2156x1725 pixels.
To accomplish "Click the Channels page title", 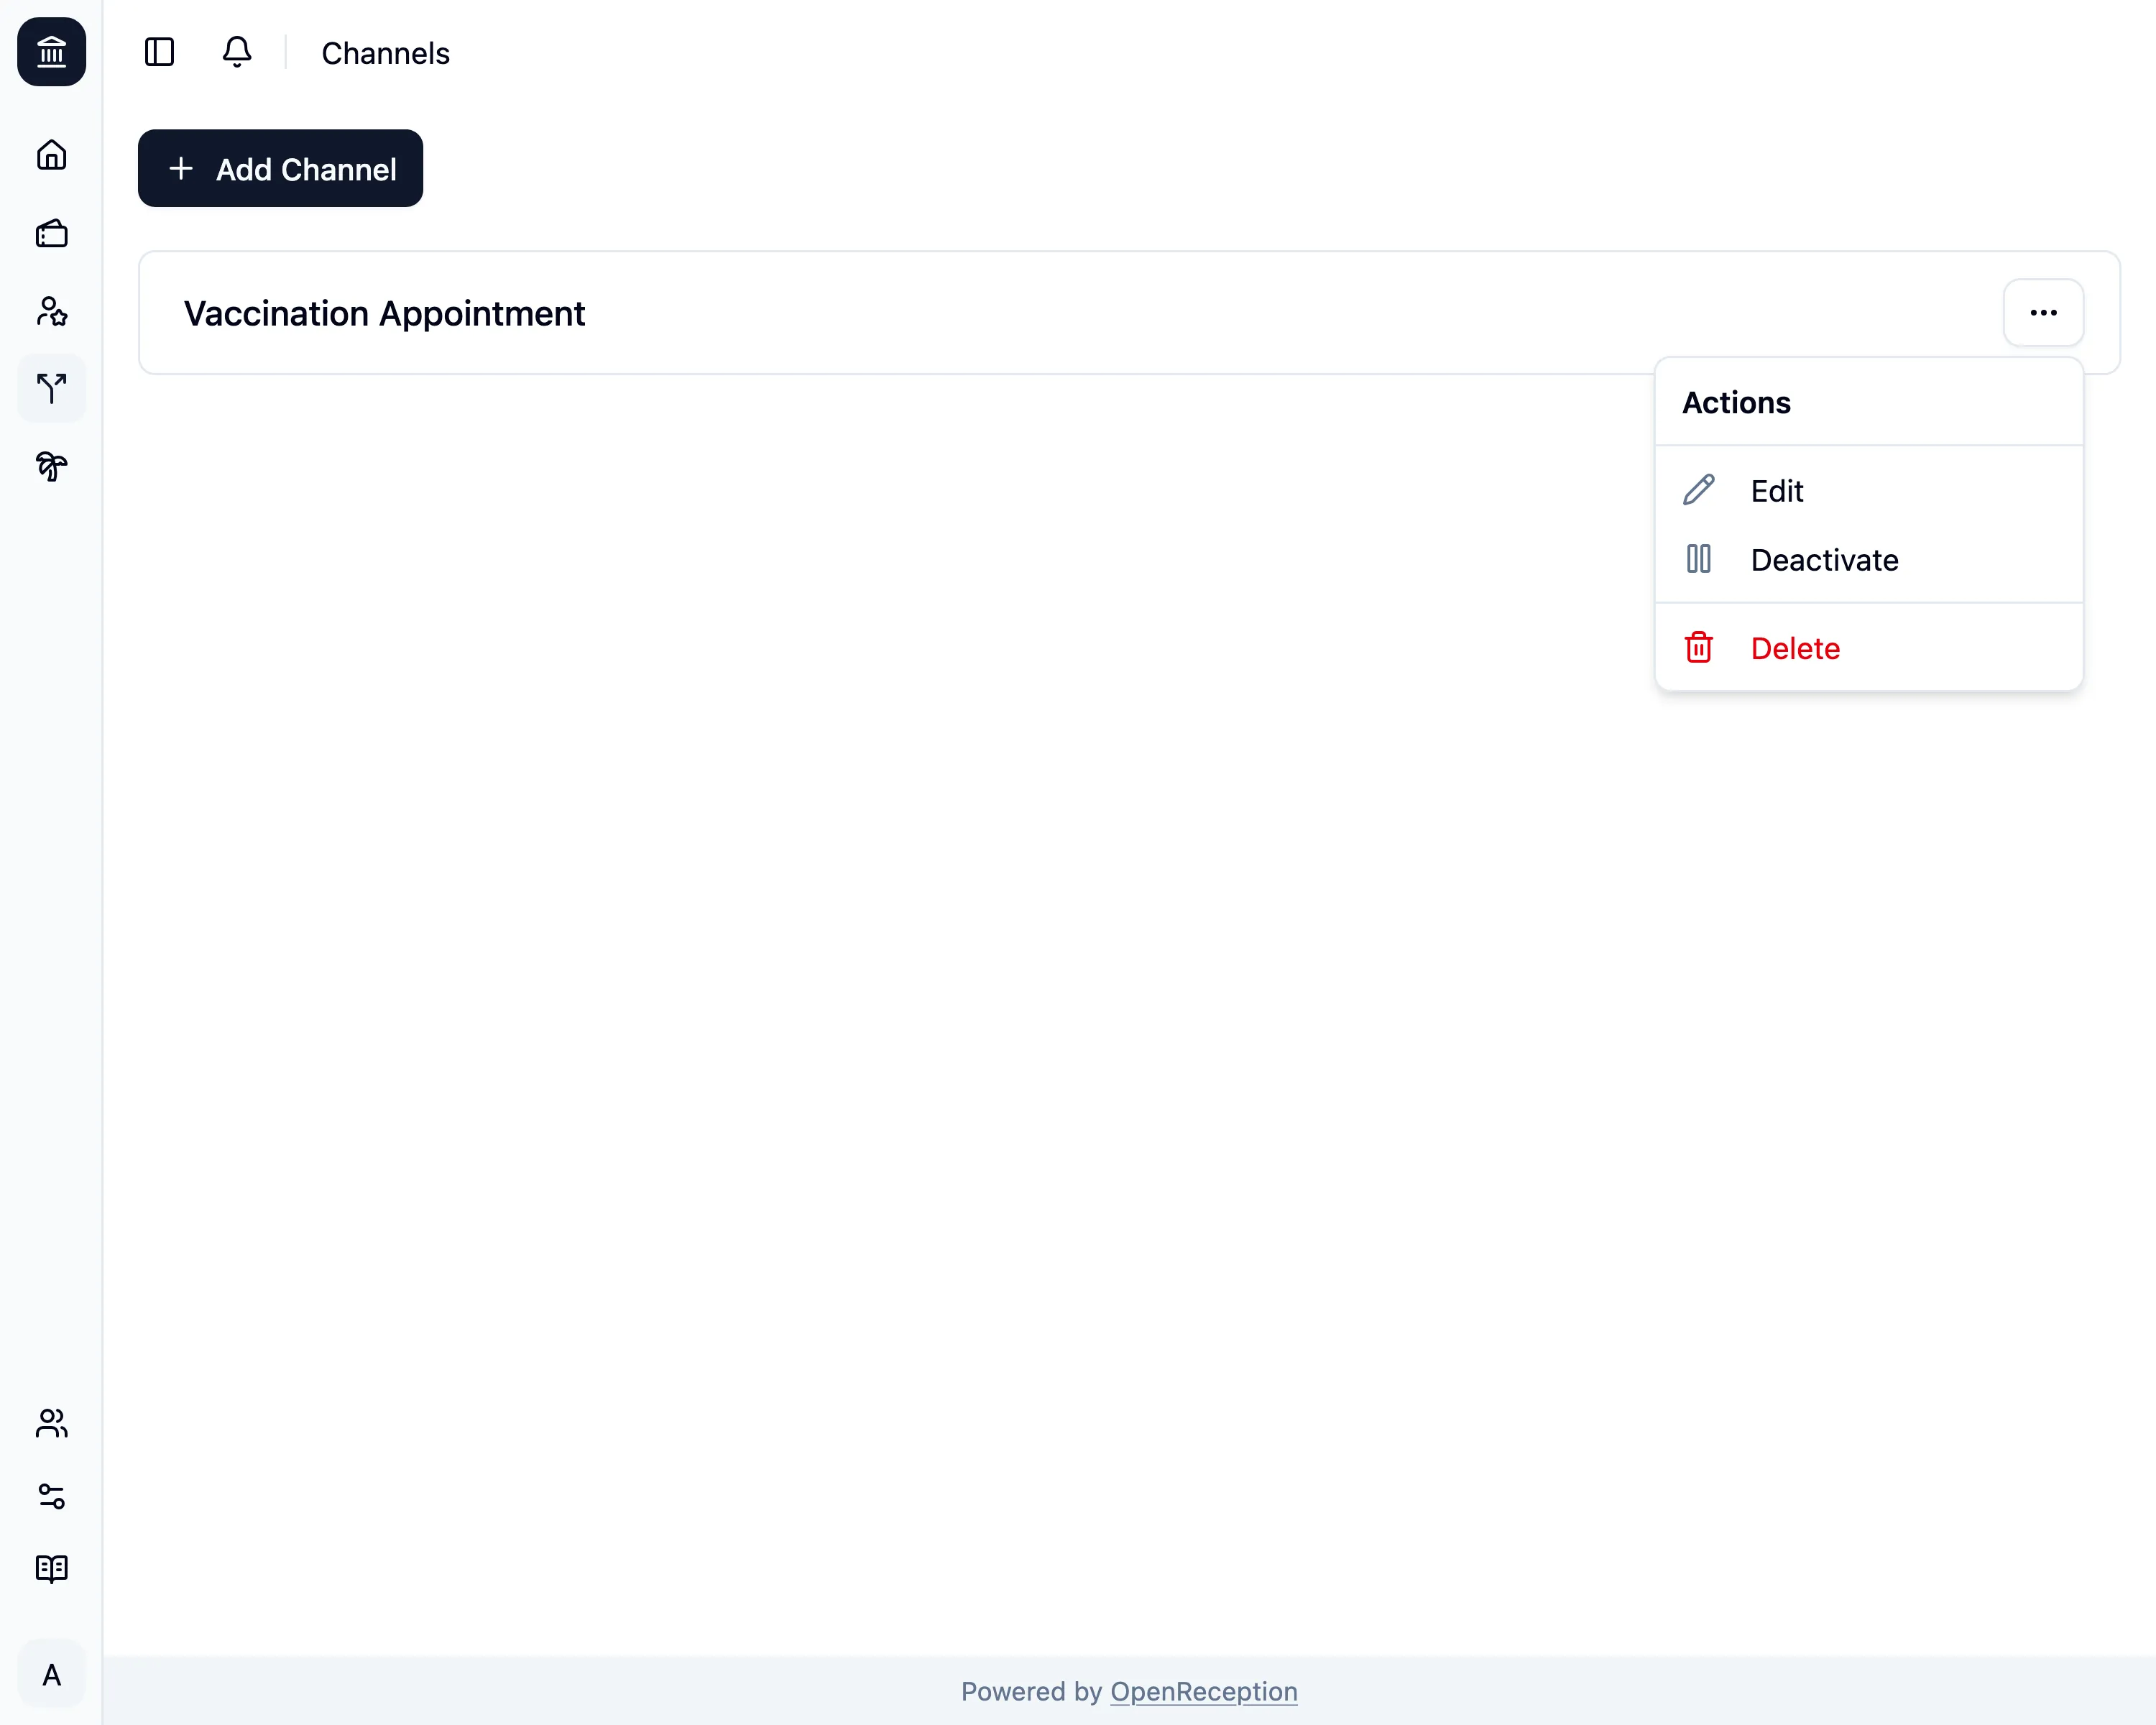I will (385, 52).
